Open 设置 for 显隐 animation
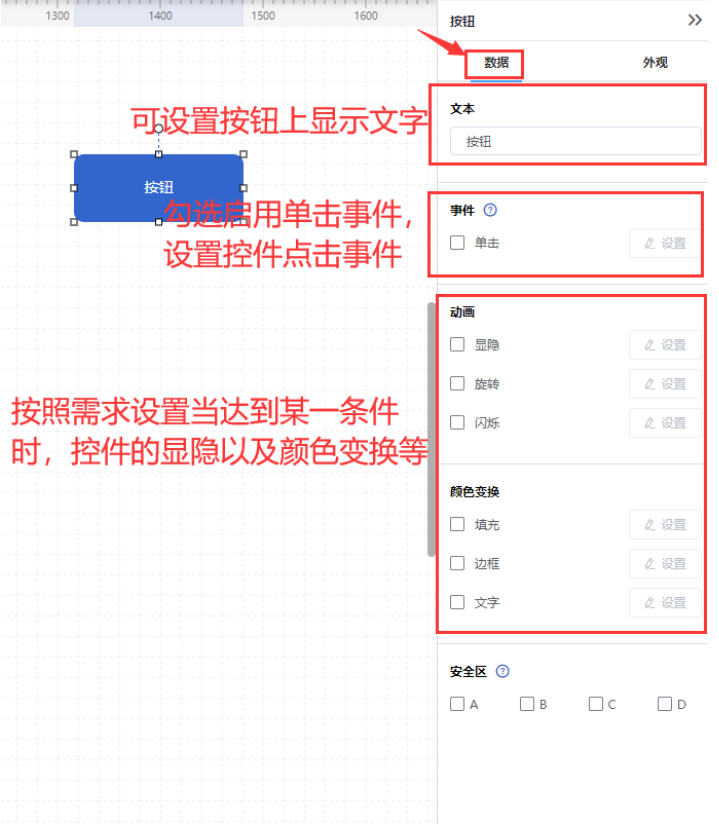 tap(665, 345)
